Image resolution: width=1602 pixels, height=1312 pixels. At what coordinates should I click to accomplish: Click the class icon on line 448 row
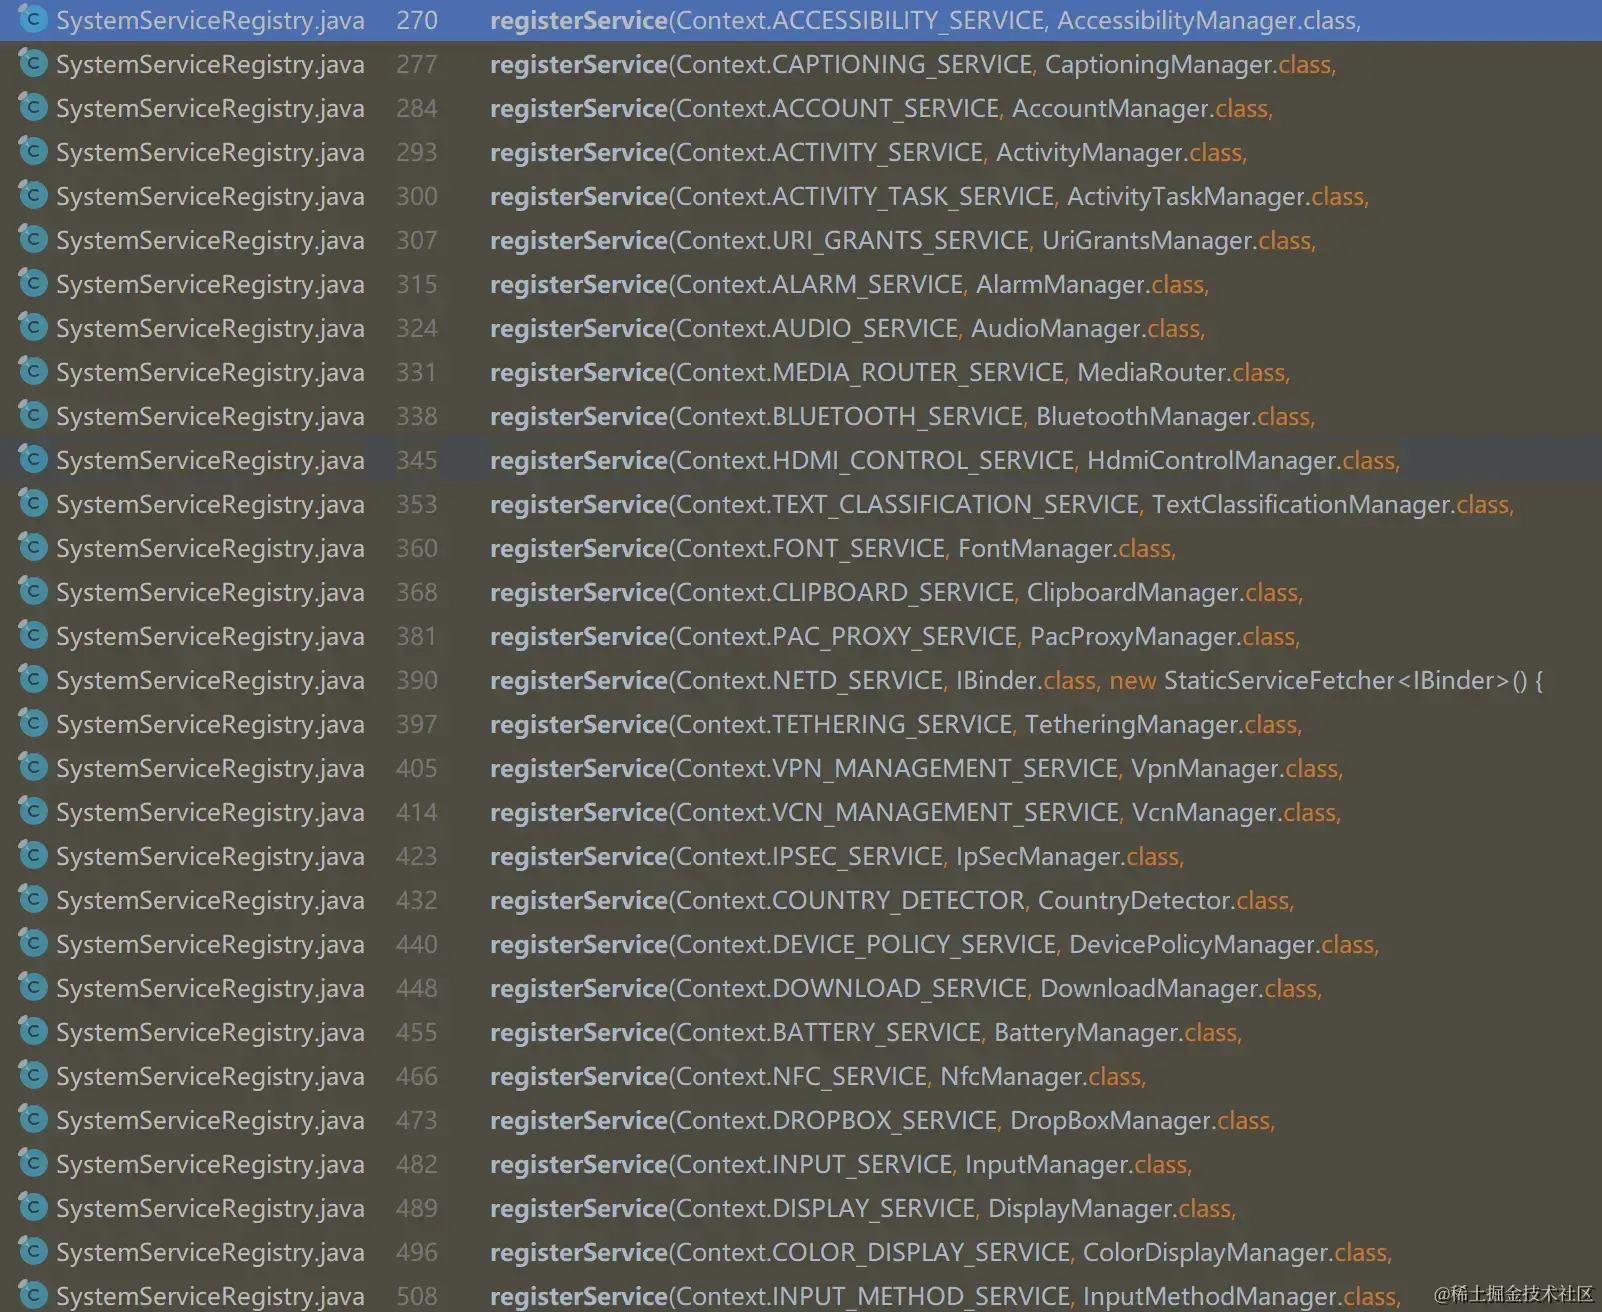33,987
